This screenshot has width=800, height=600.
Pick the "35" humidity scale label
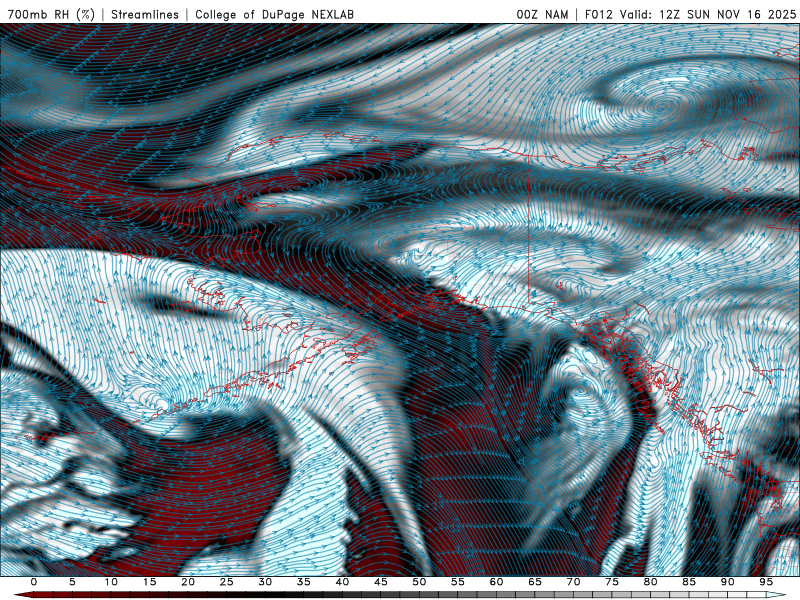click(x=304, y=582)
